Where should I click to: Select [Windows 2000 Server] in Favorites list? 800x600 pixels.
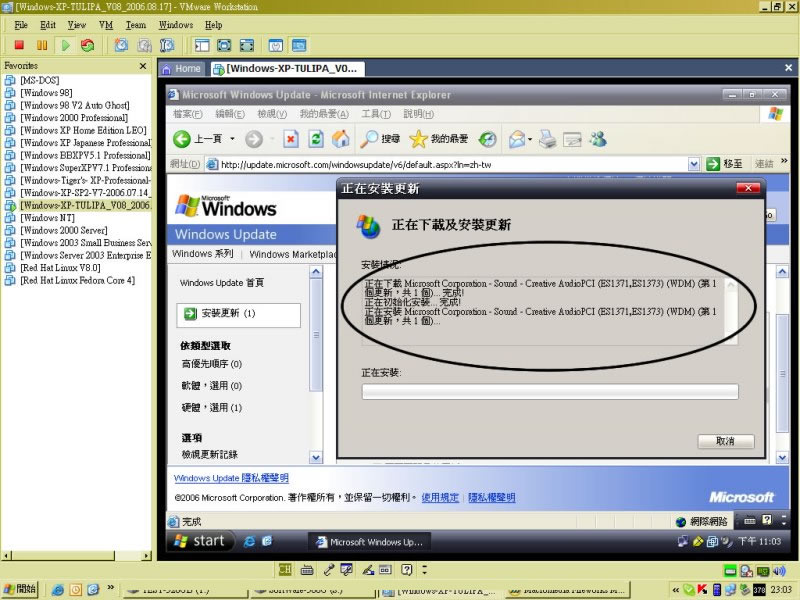(x=63, y=230)
